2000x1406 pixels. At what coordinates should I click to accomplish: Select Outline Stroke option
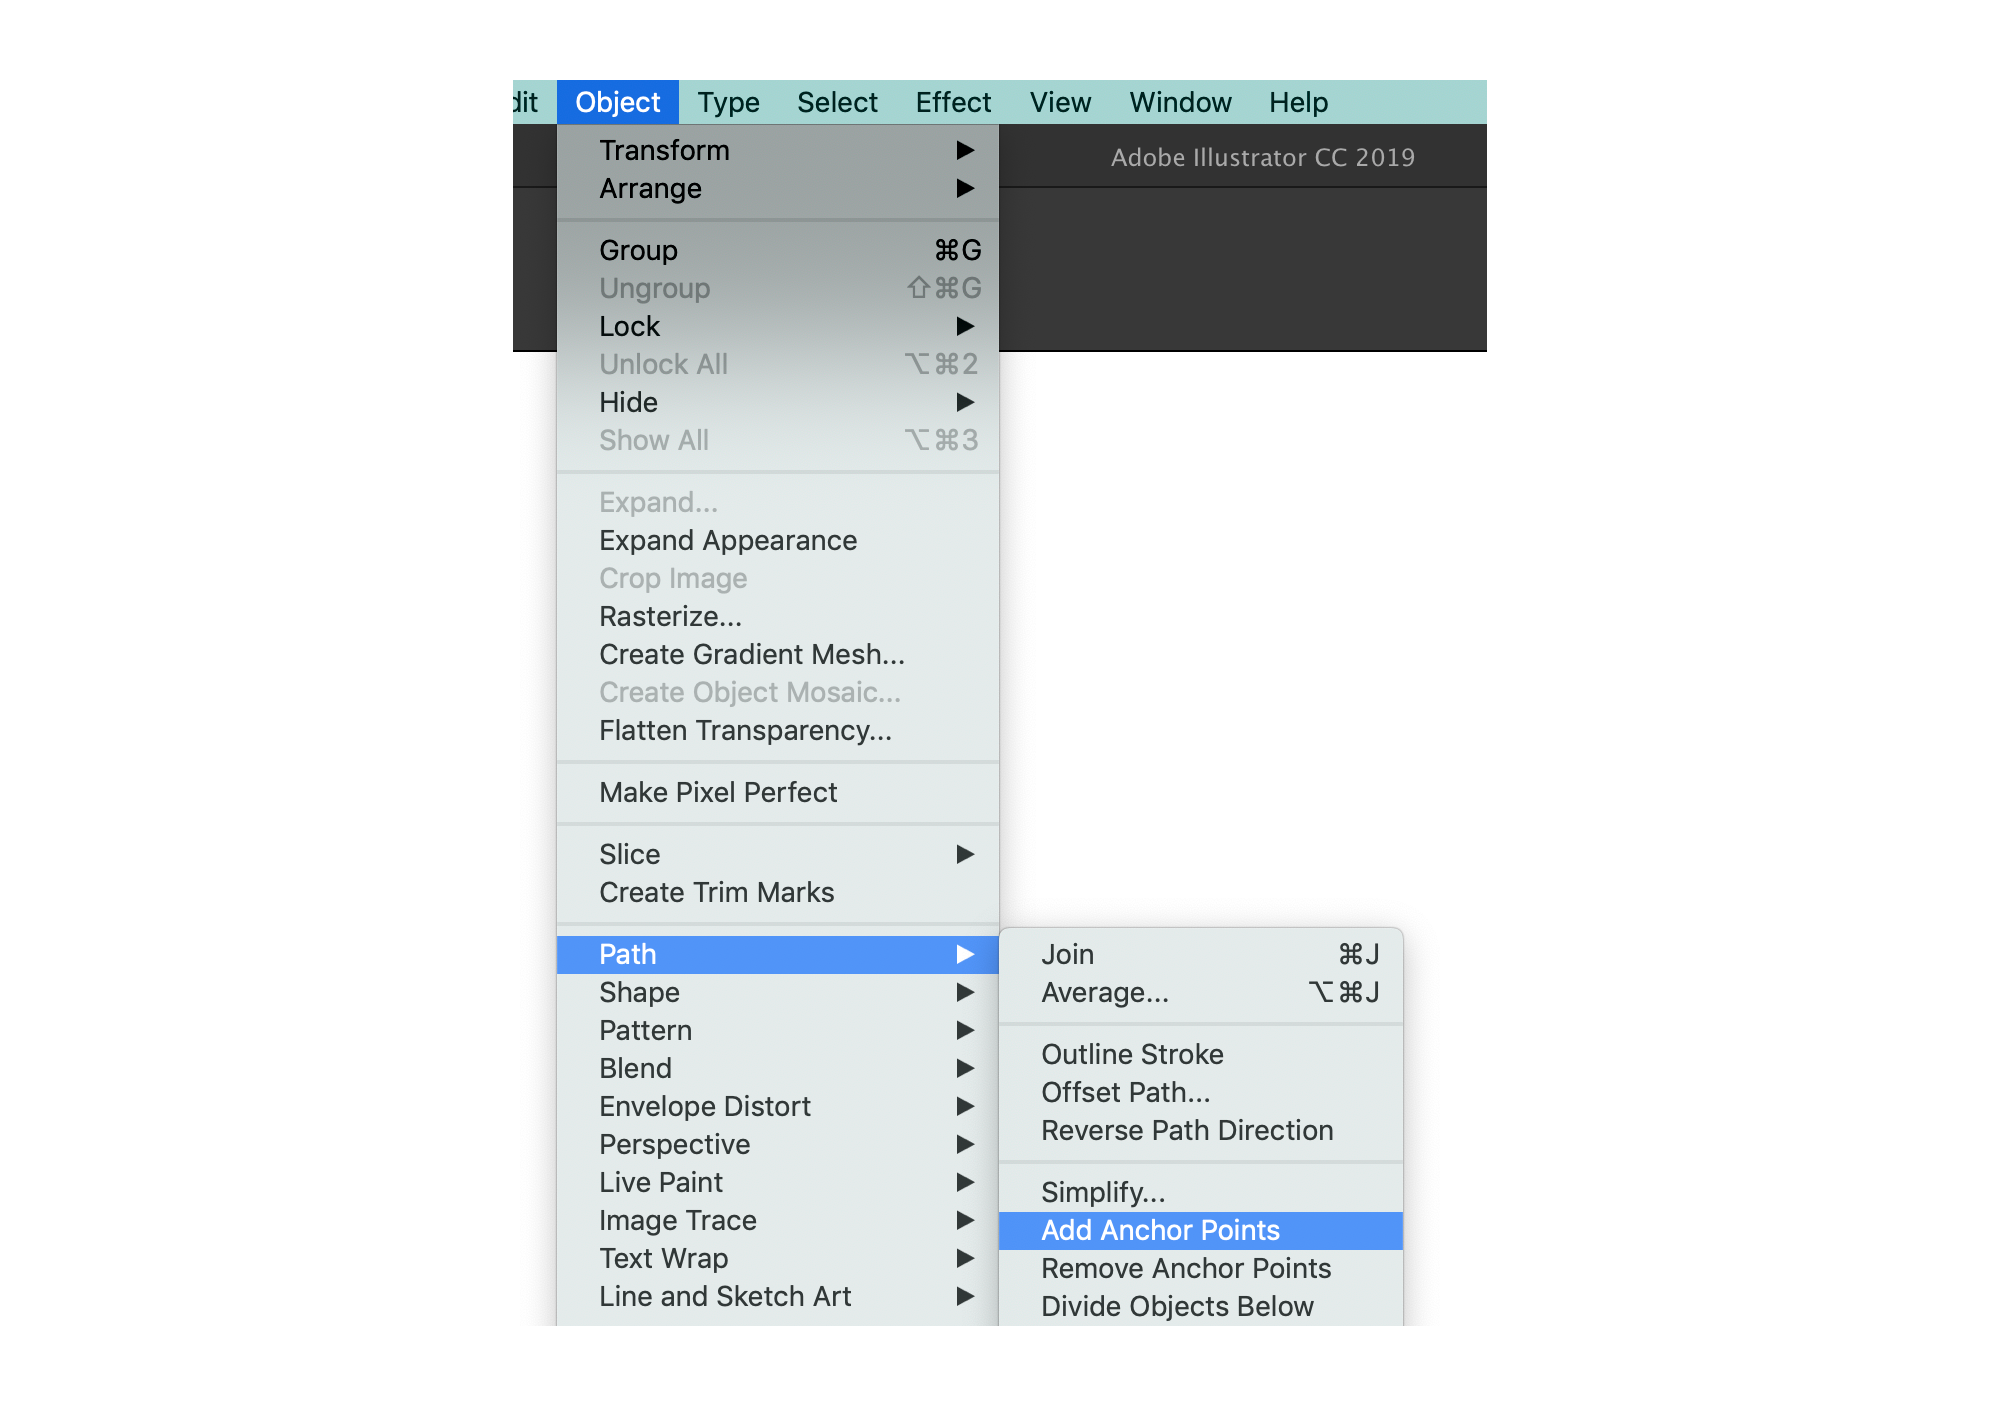click(1132, 1054)
